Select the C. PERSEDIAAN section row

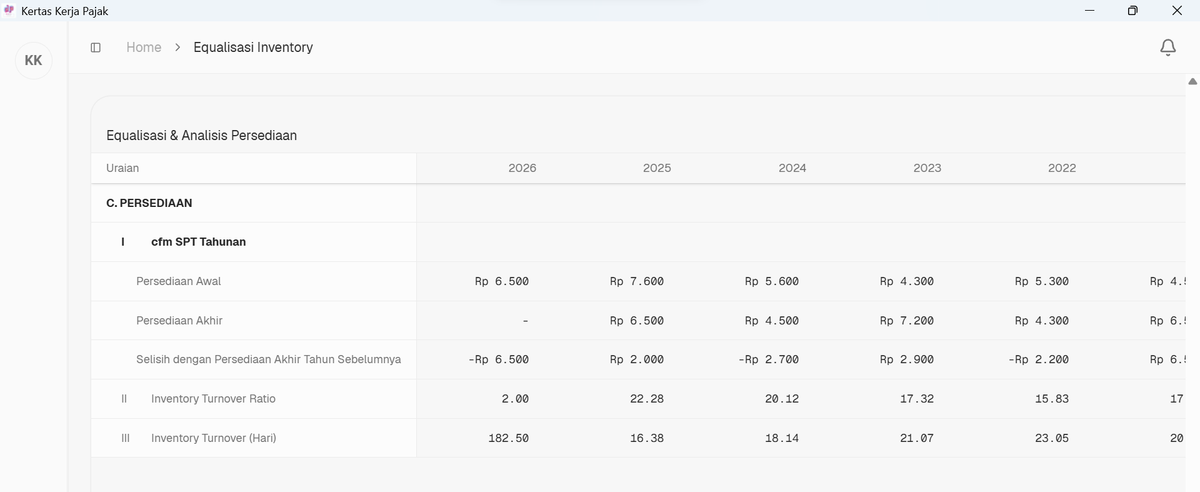pyautogui.click(x=149, y=203)
